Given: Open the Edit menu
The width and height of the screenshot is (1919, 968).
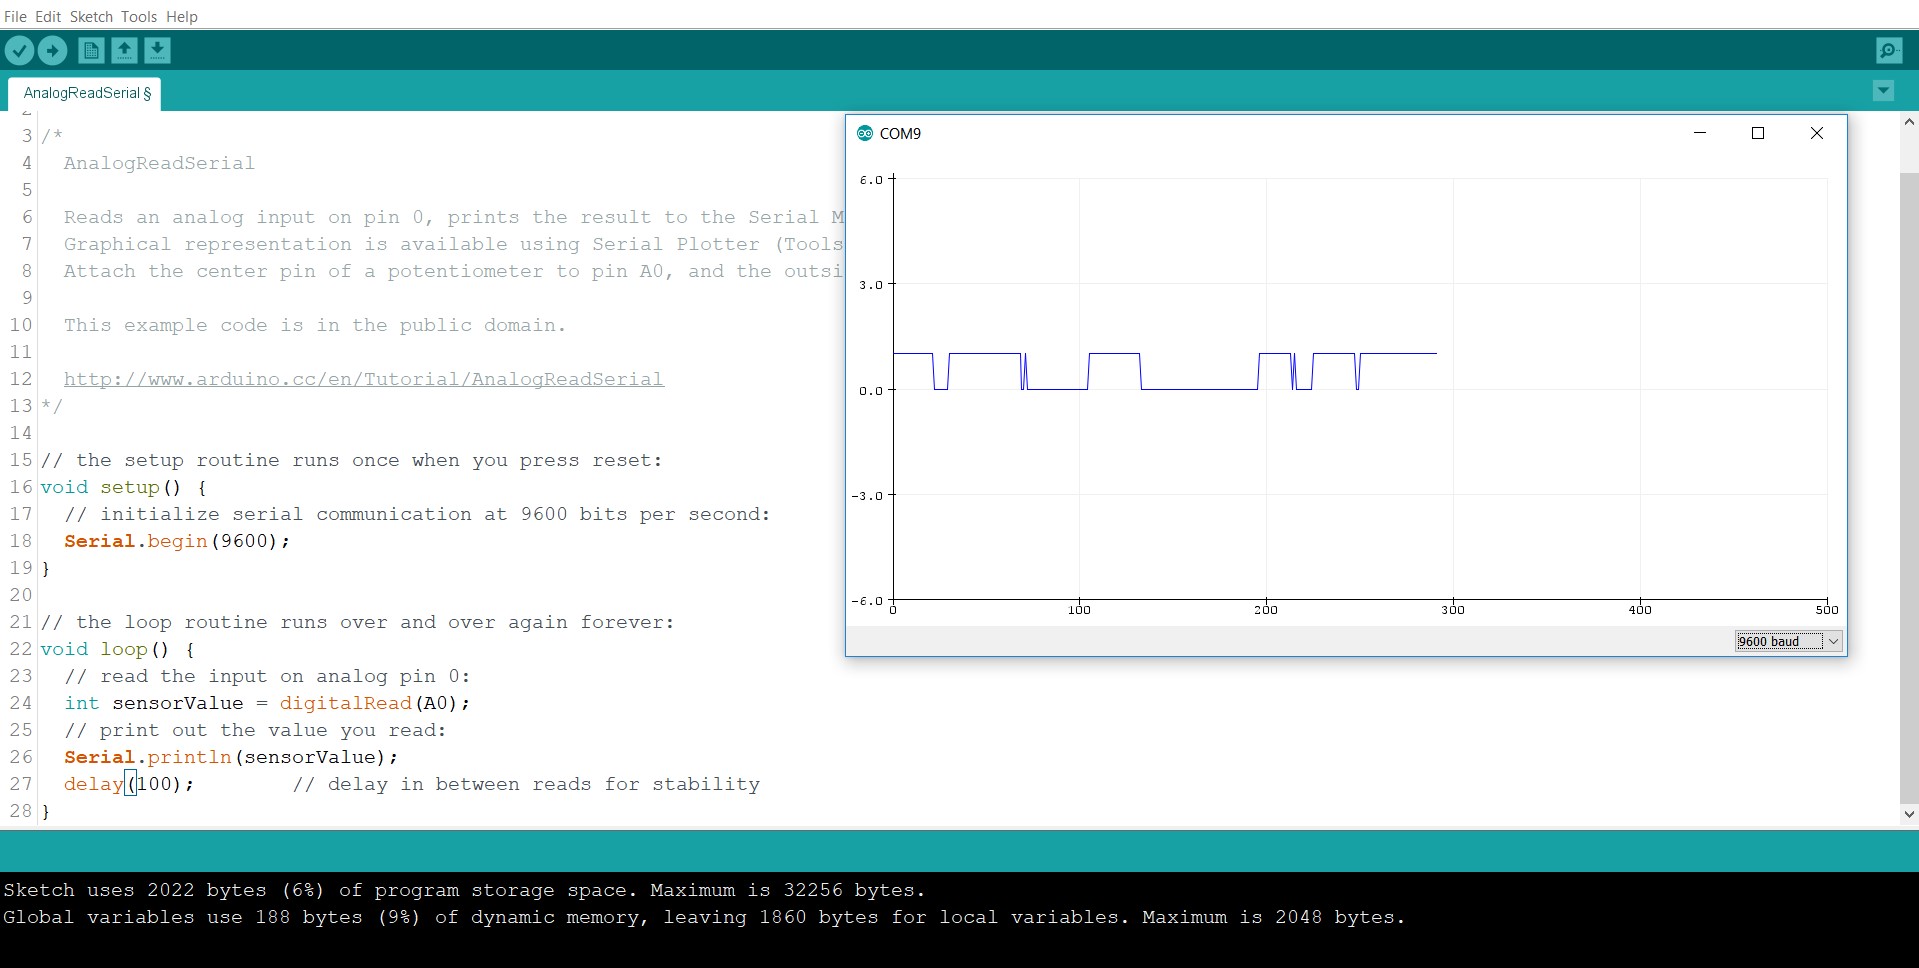Looking at the screenshot, I should [48, 16].
